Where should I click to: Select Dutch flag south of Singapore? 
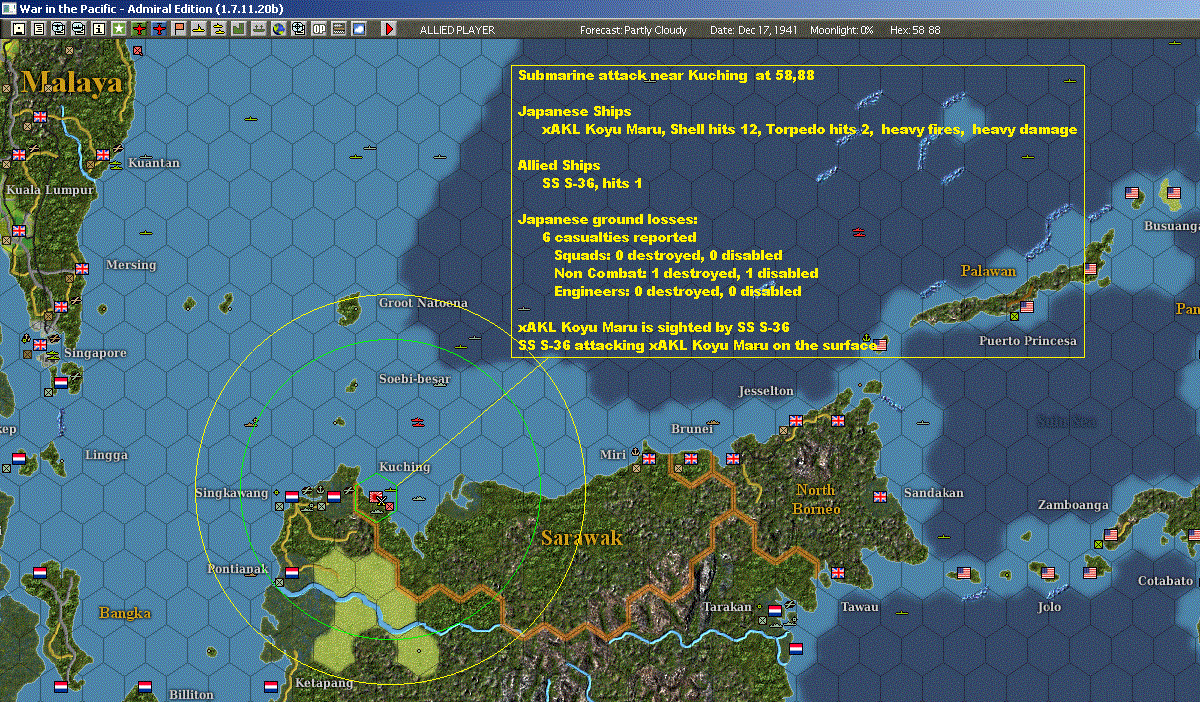(61, 382)
